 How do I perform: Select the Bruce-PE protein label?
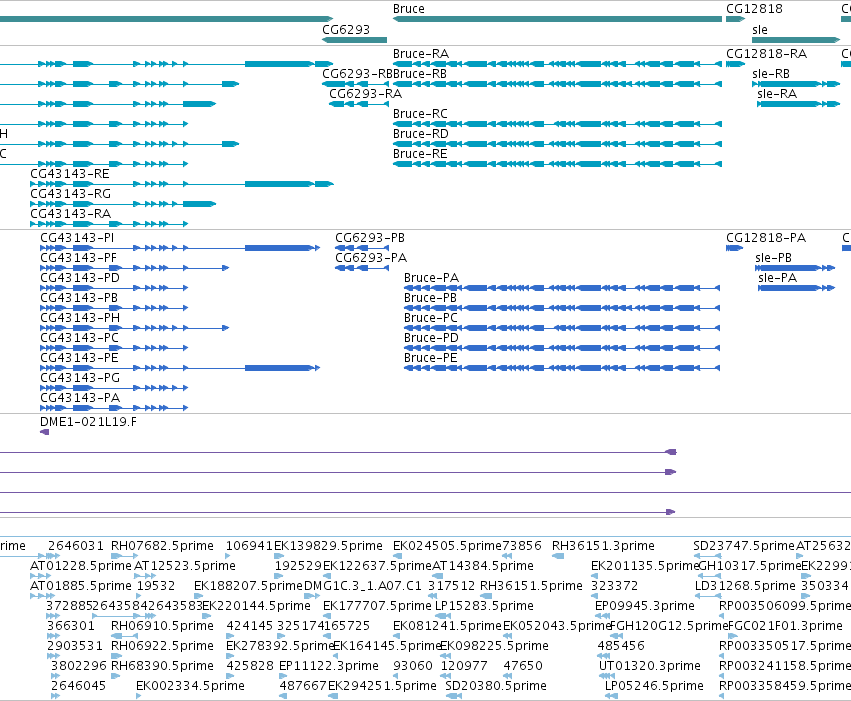pyautogui.click(x=430, y=358)
